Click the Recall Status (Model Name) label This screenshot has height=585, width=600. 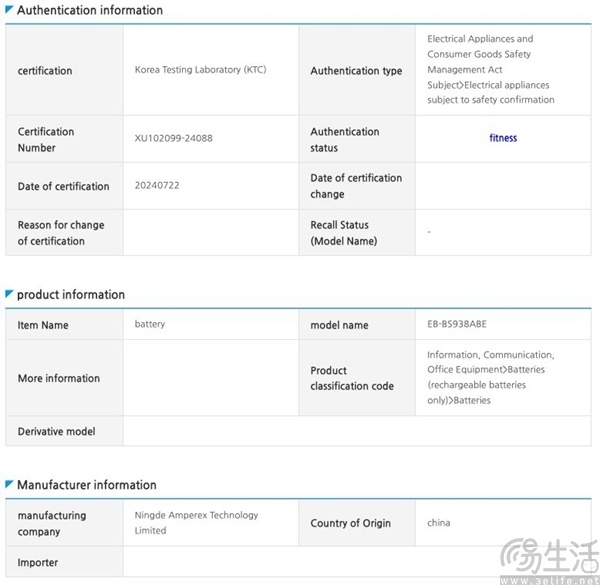(x=346, y=233)
